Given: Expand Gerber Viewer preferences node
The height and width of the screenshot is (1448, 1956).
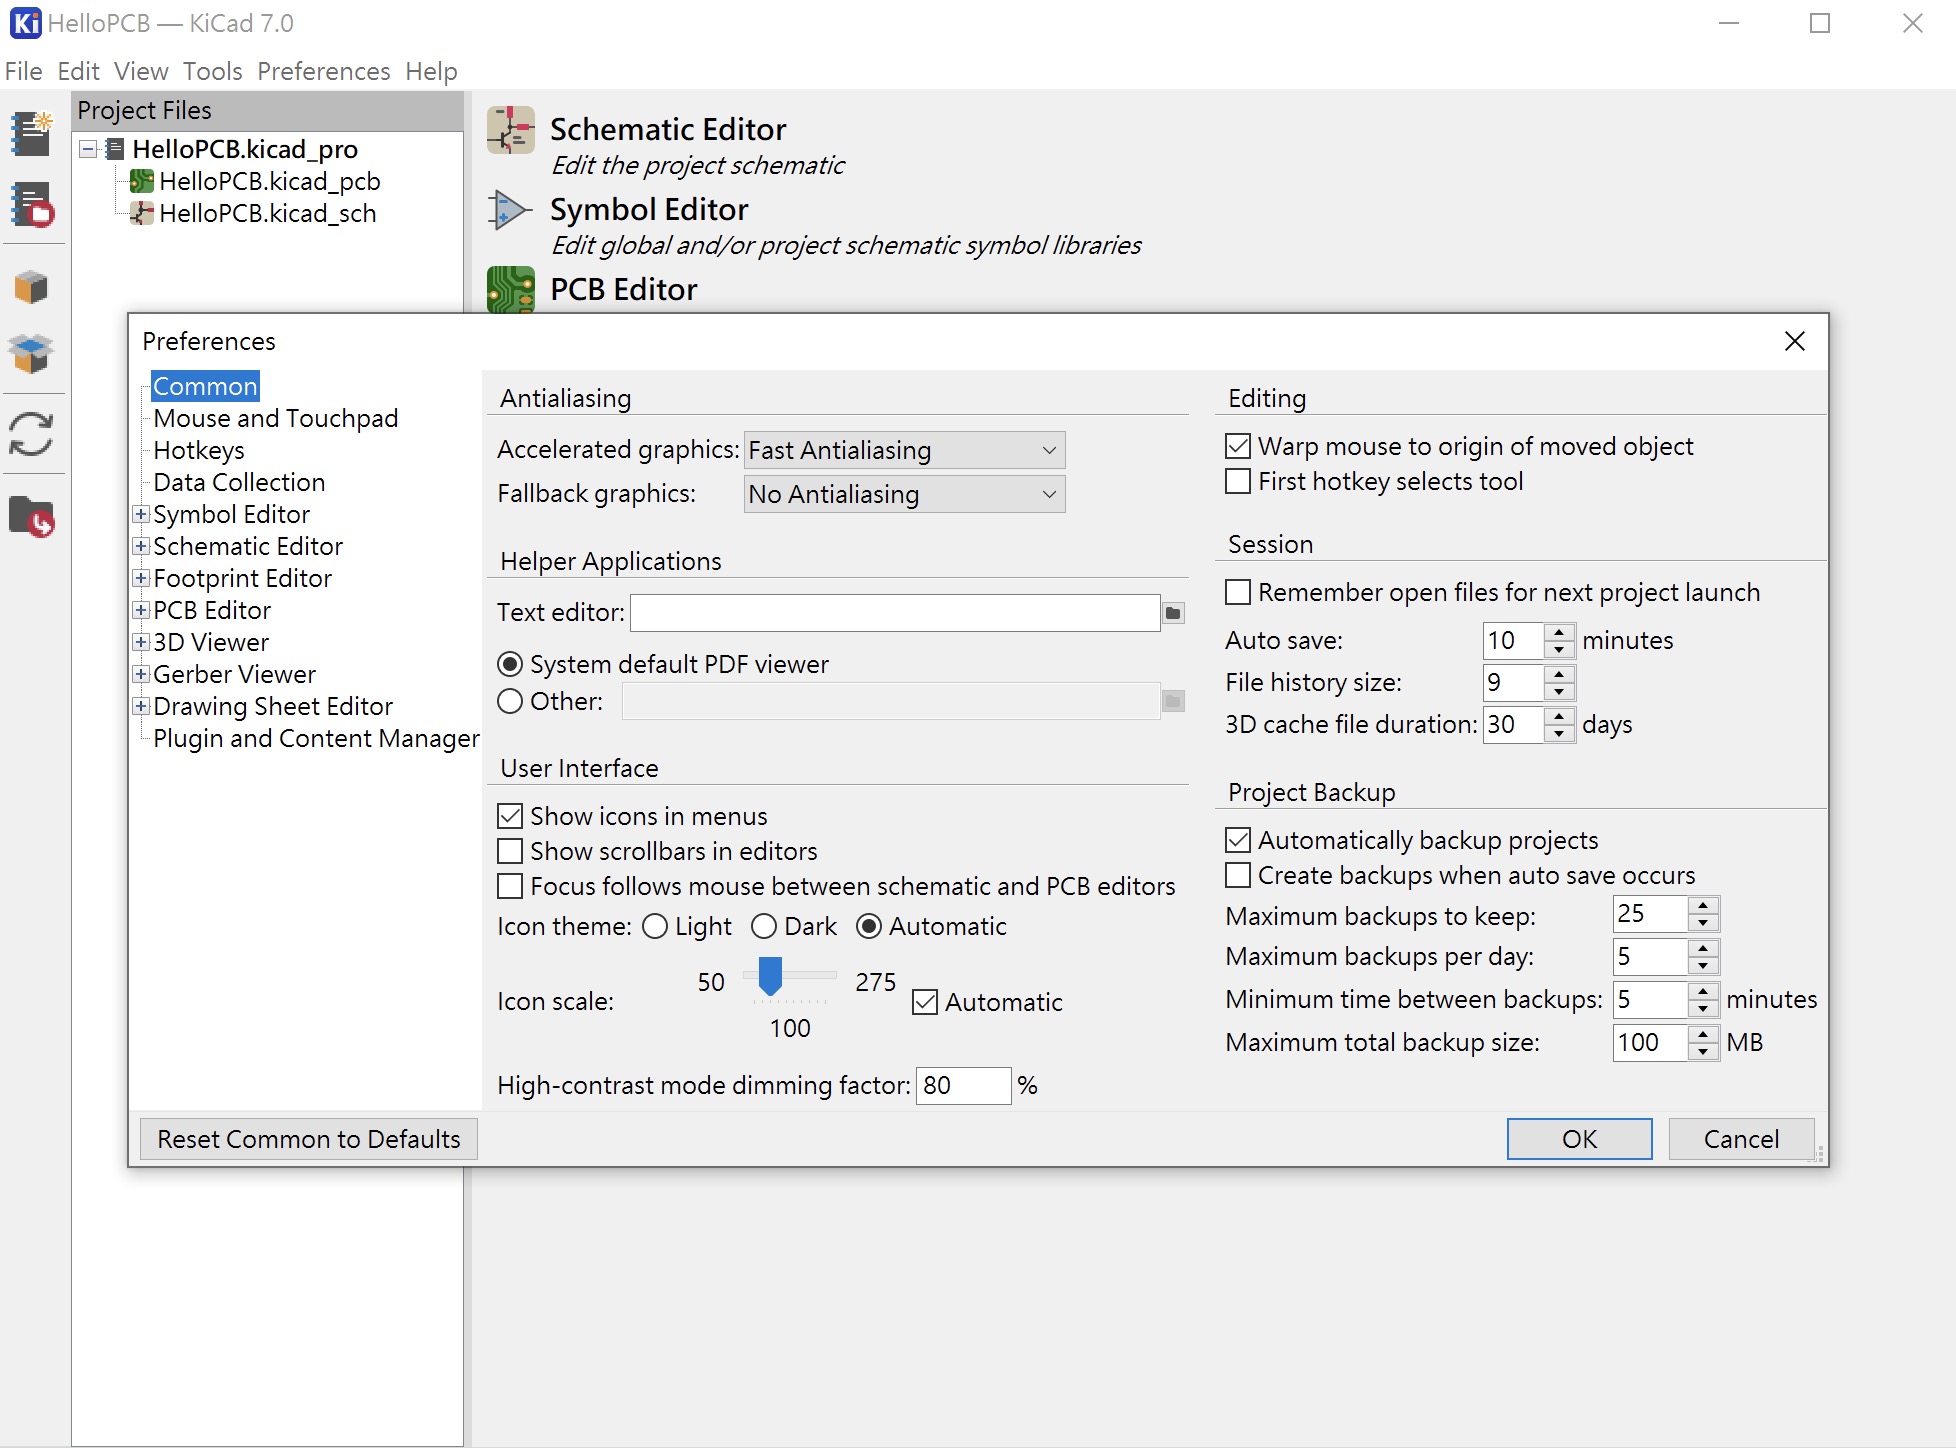Looking at the screenshot, I should (141, 674).
